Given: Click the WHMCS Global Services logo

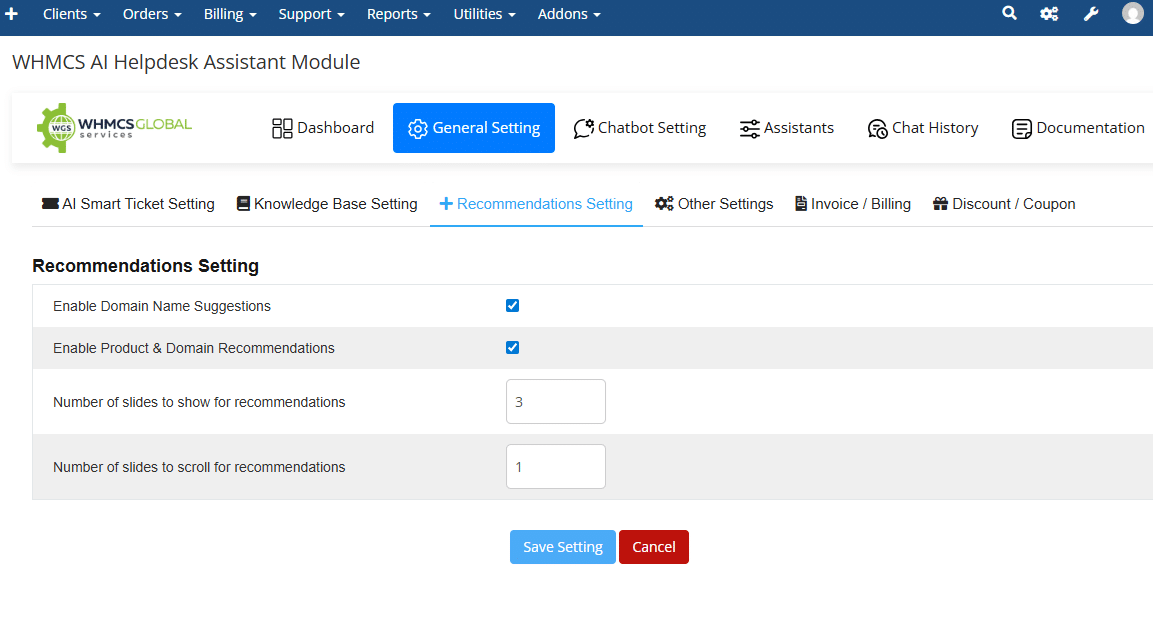Looking at the screenshot, I should [114, 127].
